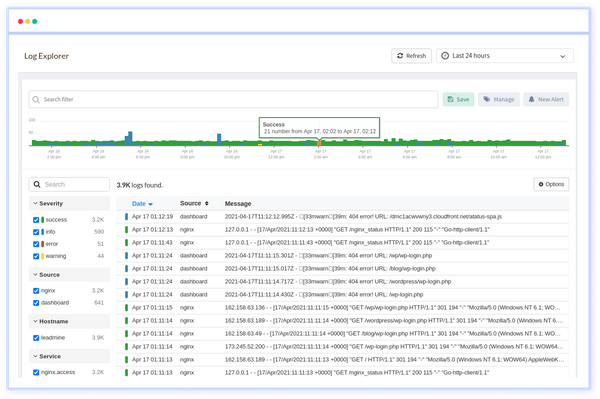This screenshot has width=600, height=399.
Task: Open log with URL /wp/wp-login.php 404 error
Action: click(342, 256)
